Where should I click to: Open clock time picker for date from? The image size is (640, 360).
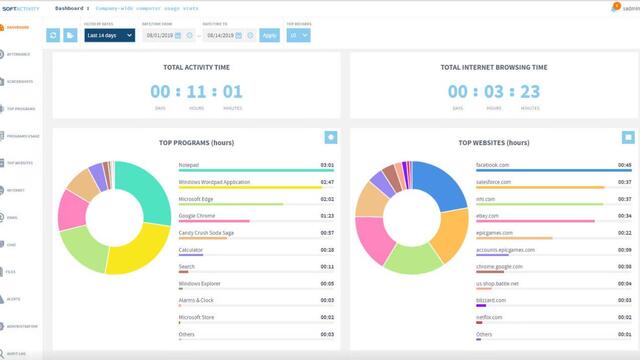tap(189, 36)
